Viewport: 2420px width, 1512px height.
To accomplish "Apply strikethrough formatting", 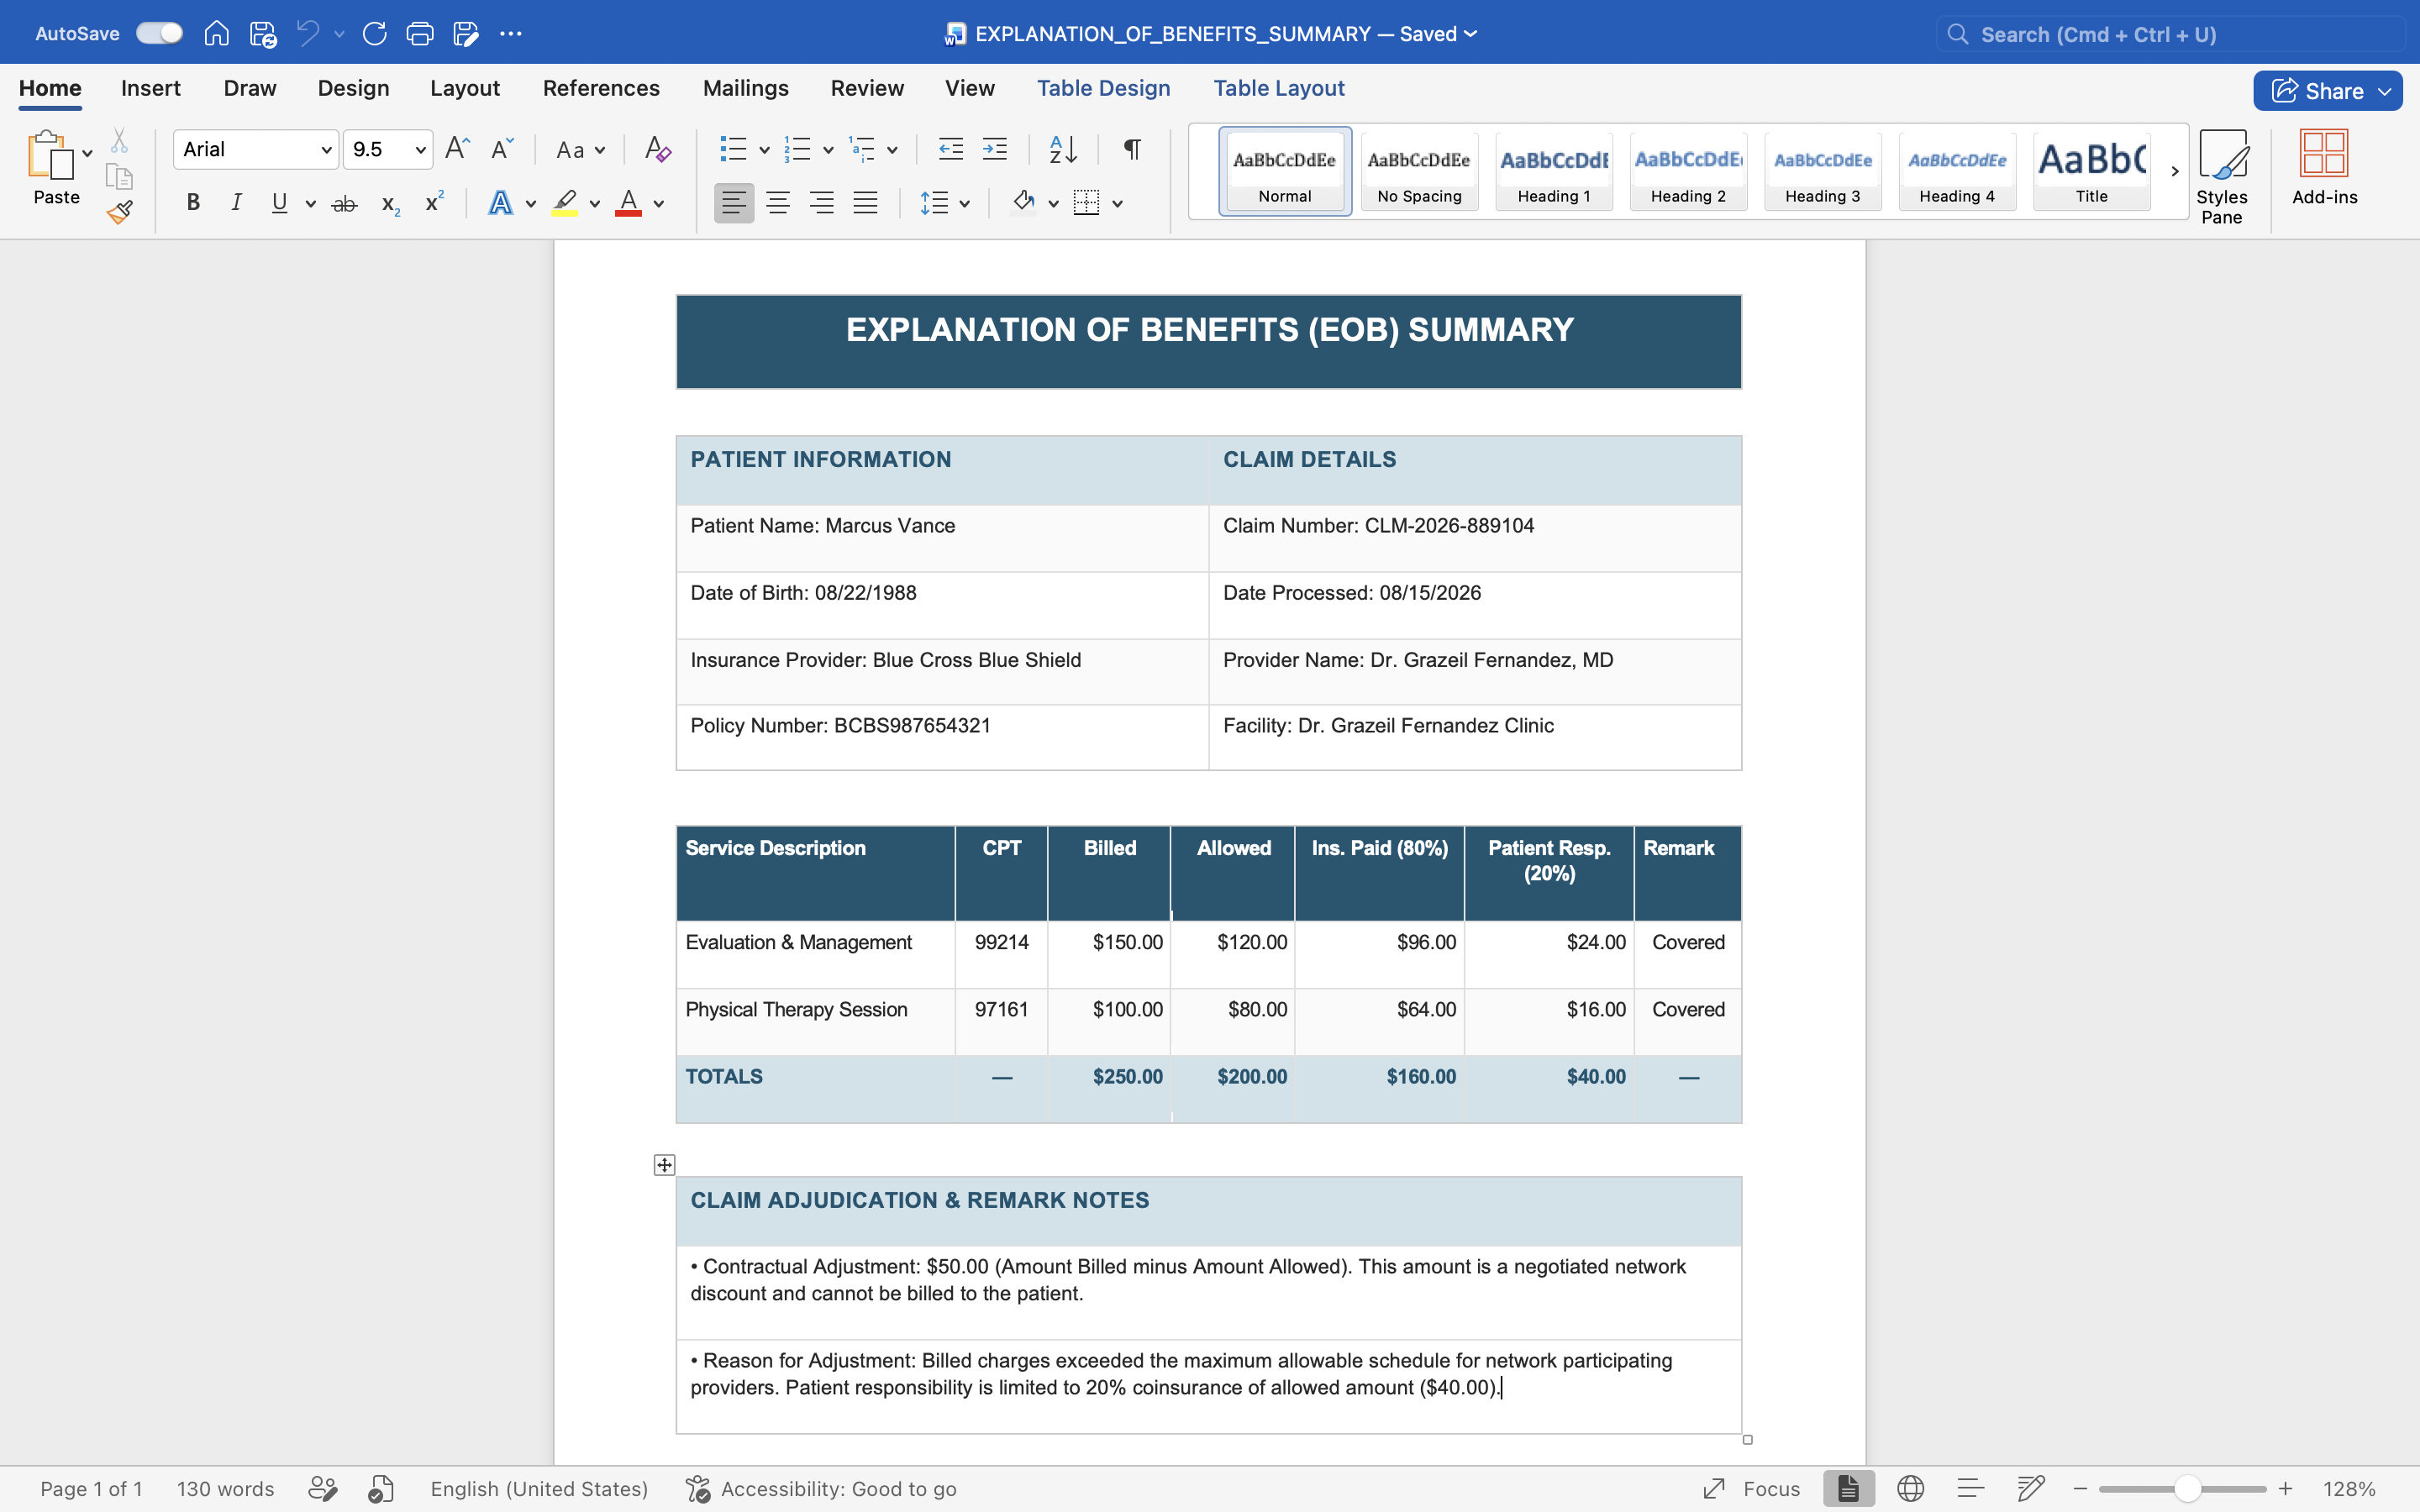I will [344, 204].
